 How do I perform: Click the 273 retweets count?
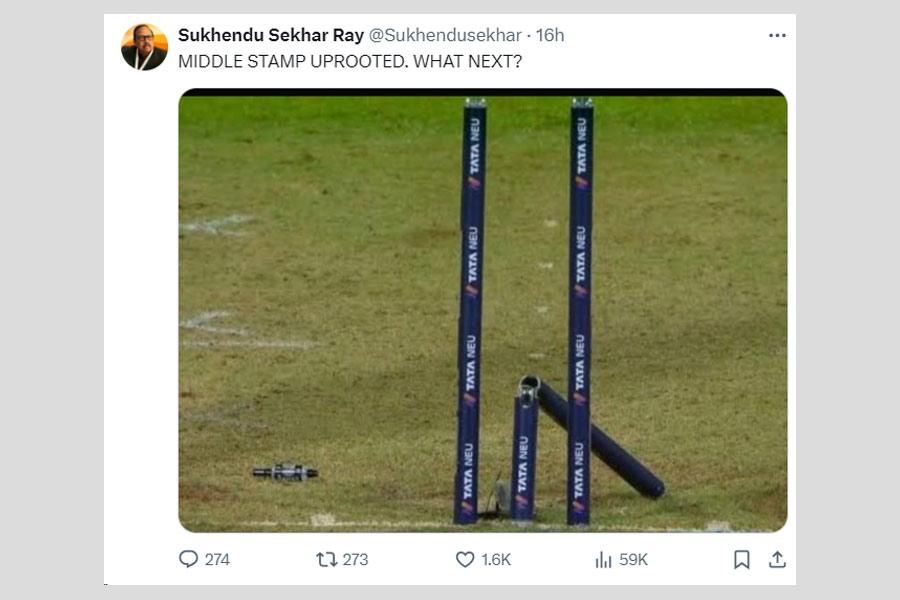click(x=355, y=560)
